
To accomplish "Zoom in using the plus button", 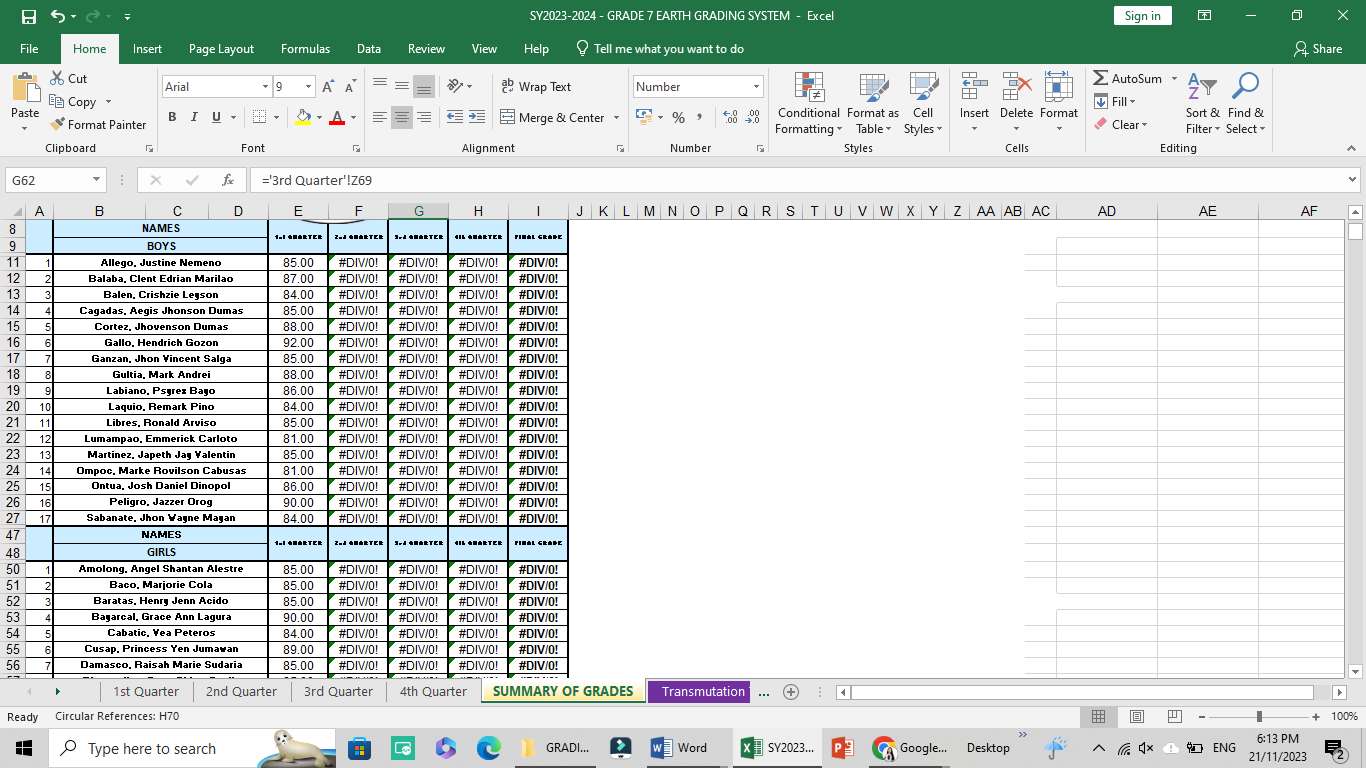I will pos(1316,717).
